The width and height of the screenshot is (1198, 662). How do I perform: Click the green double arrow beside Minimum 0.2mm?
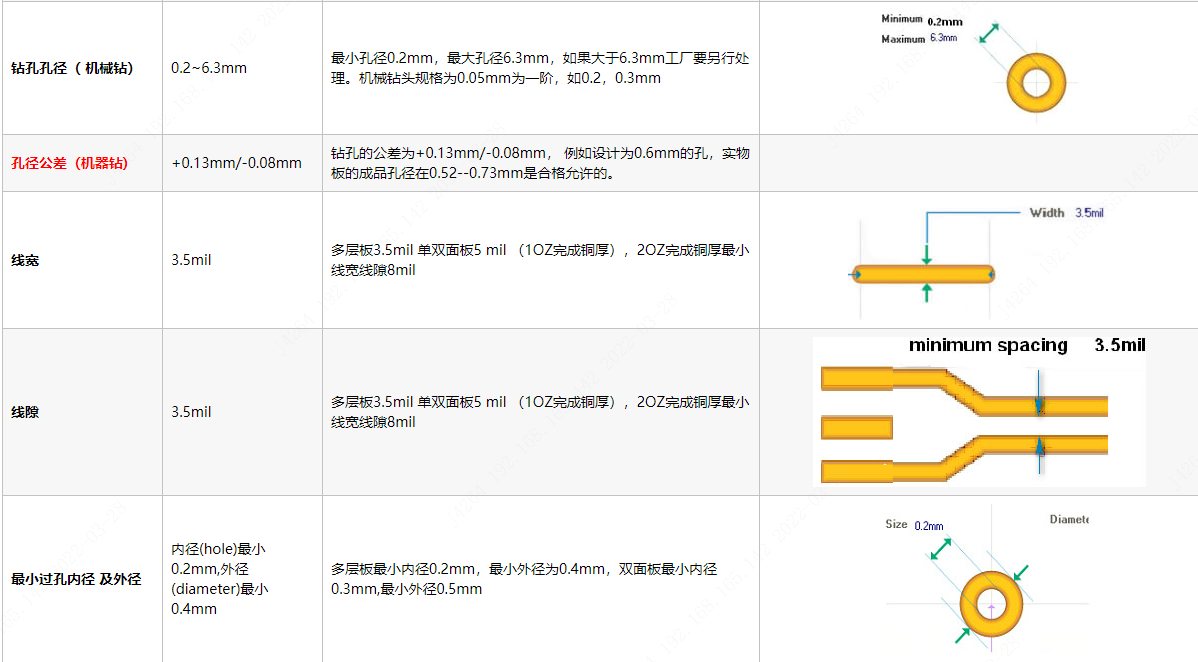(988, 33)
